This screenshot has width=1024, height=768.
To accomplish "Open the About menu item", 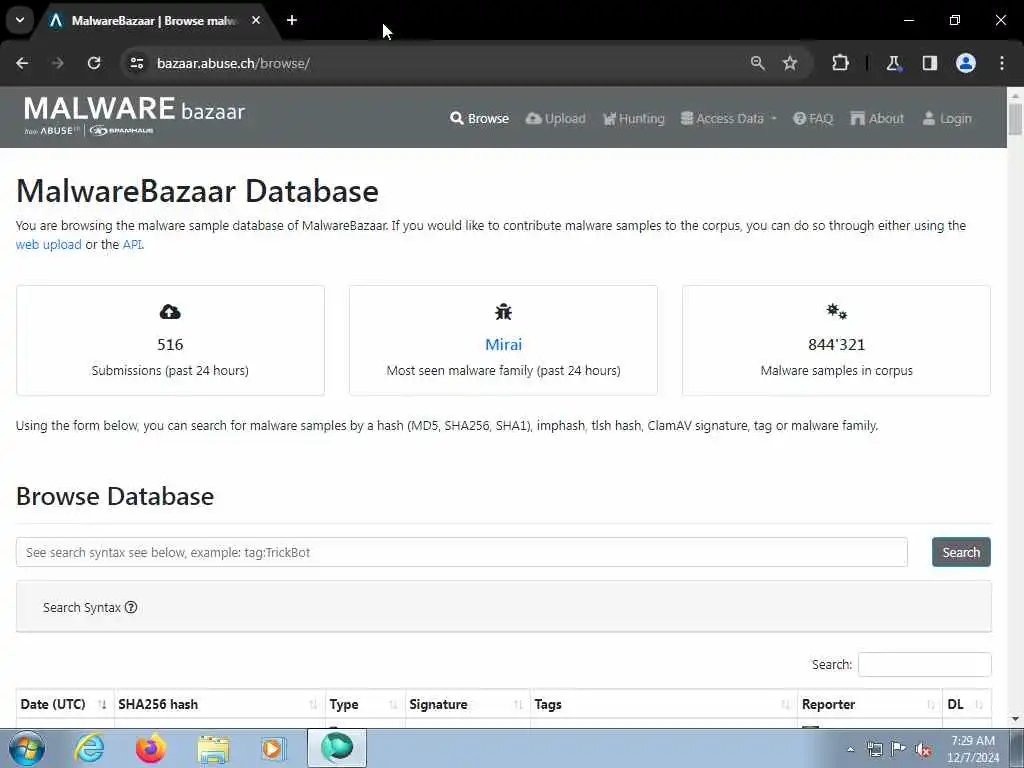I will tap(877, 118).
